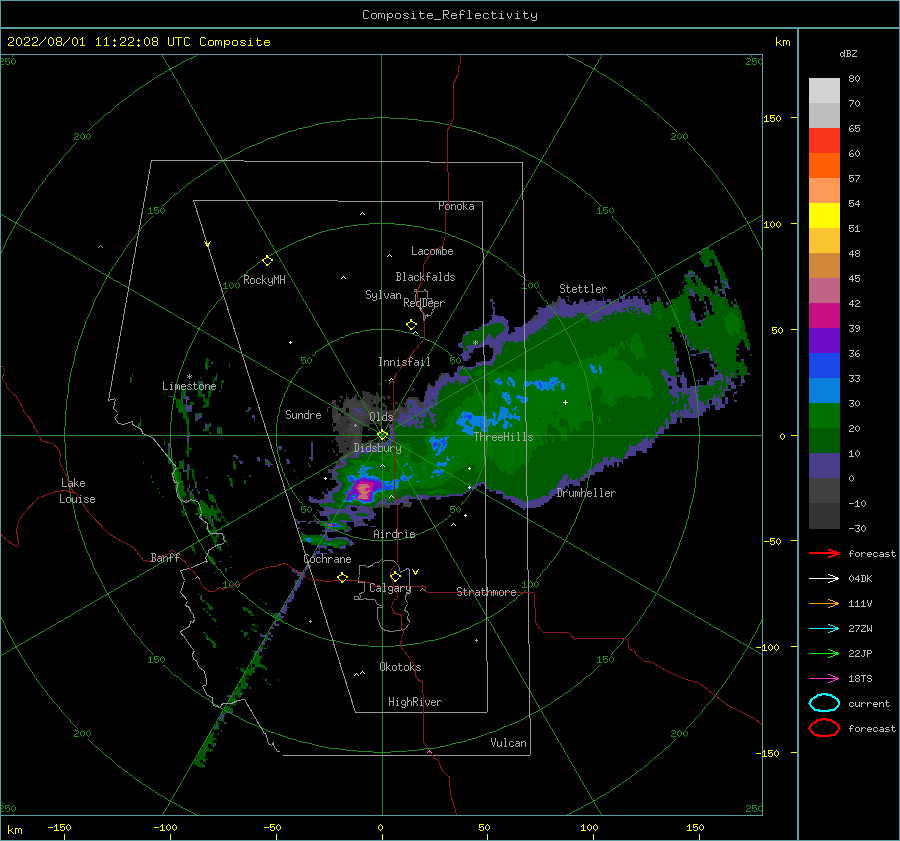Click the Strathmore label
The width and height of the screenshot is (900, 841).
tap(486, 592)
